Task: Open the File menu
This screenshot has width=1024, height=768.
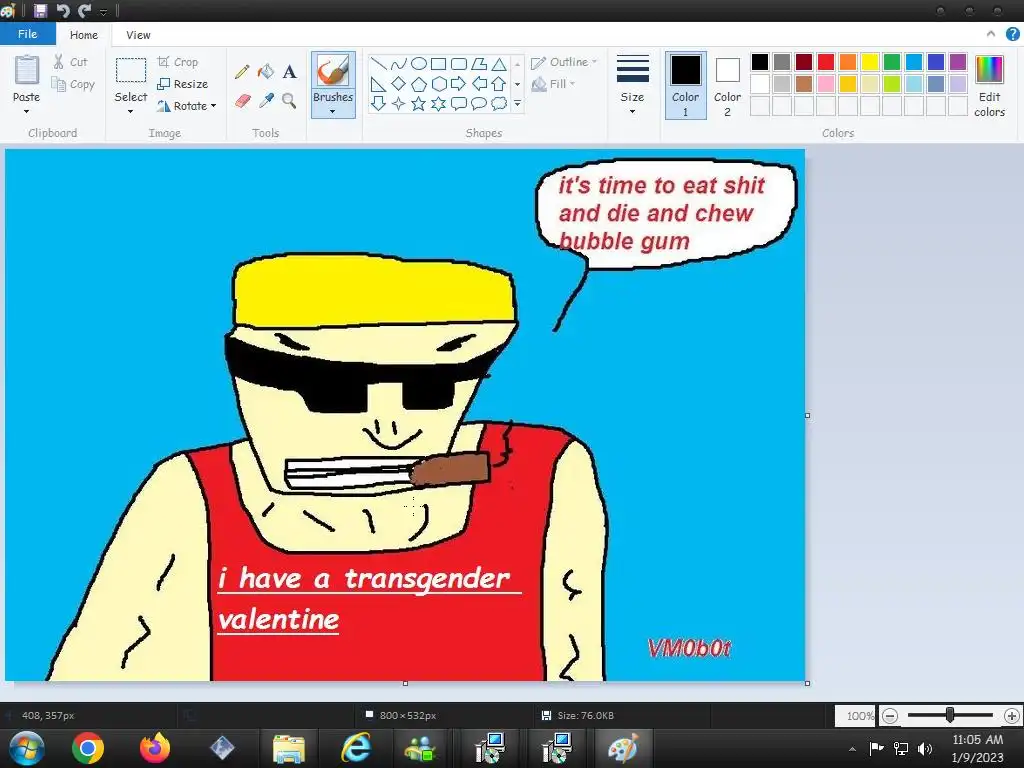Action: 27,34
